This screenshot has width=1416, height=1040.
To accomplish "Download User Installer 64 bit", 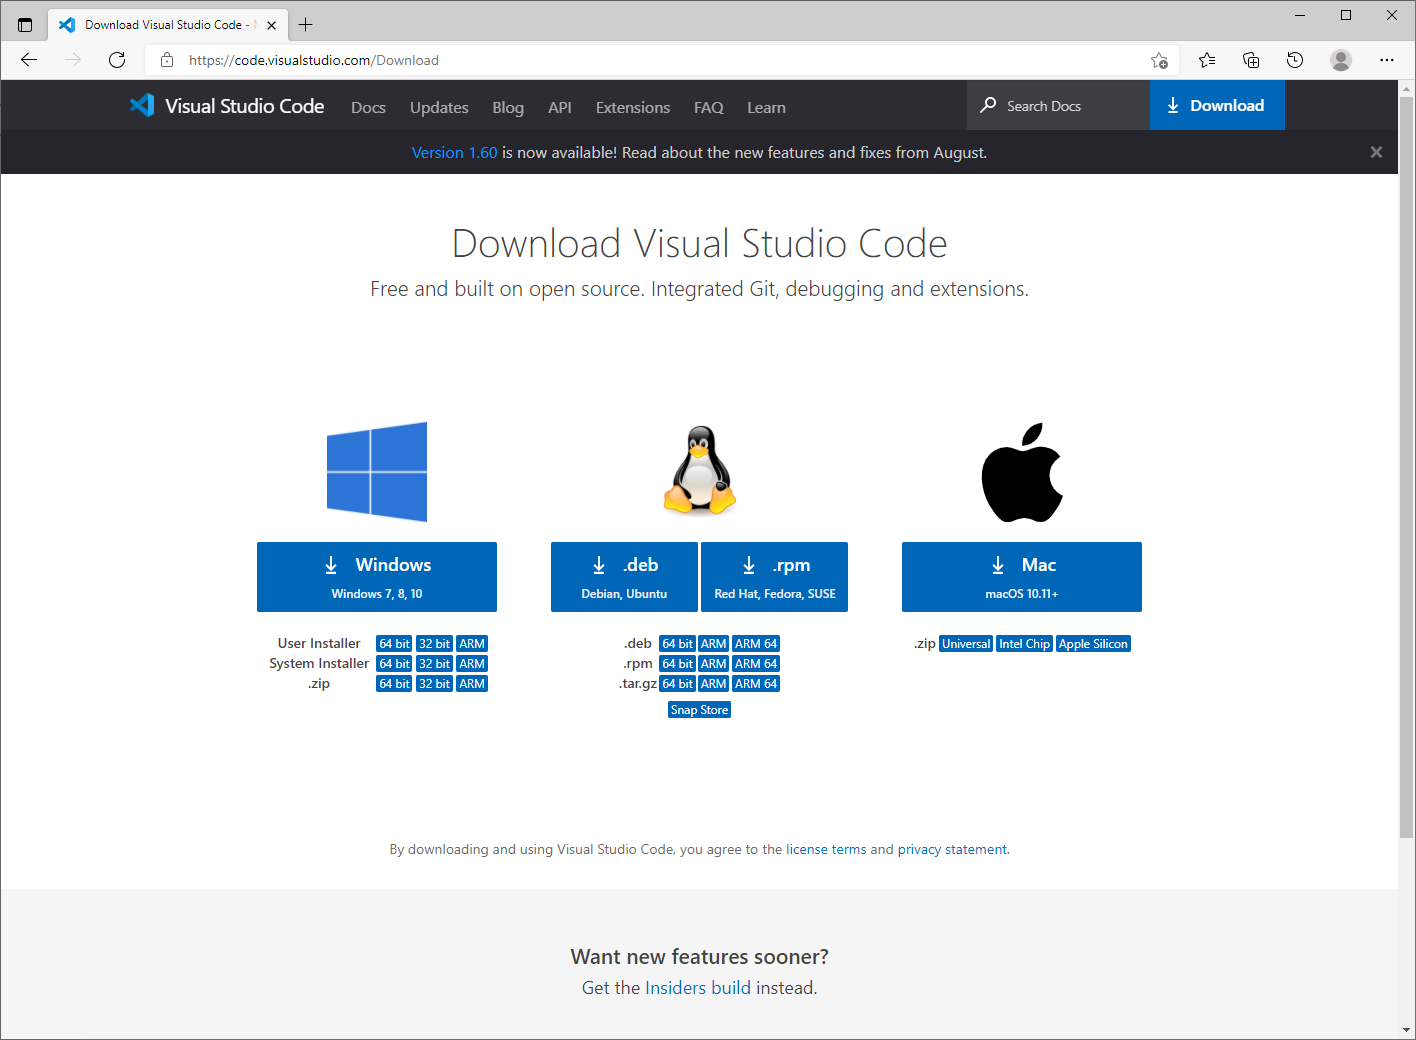I will (394, 644).
